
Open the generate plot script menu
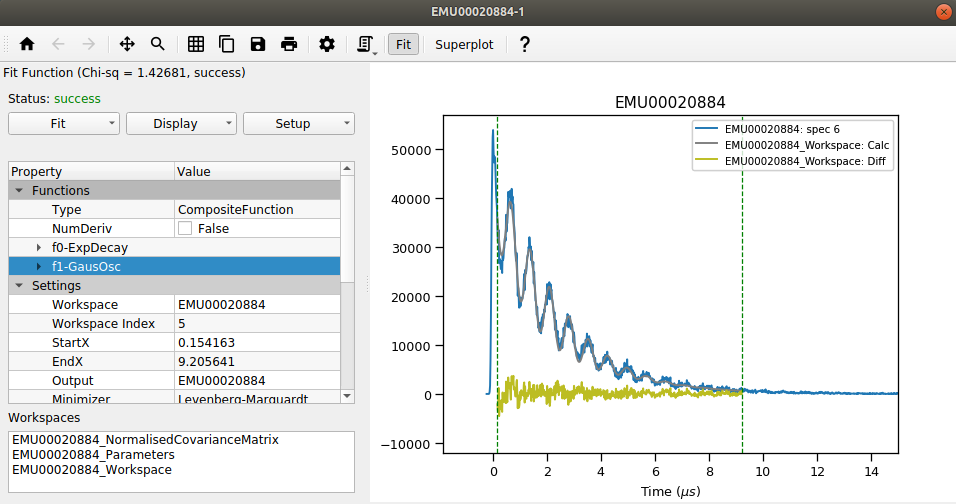[x=366, y=44]
